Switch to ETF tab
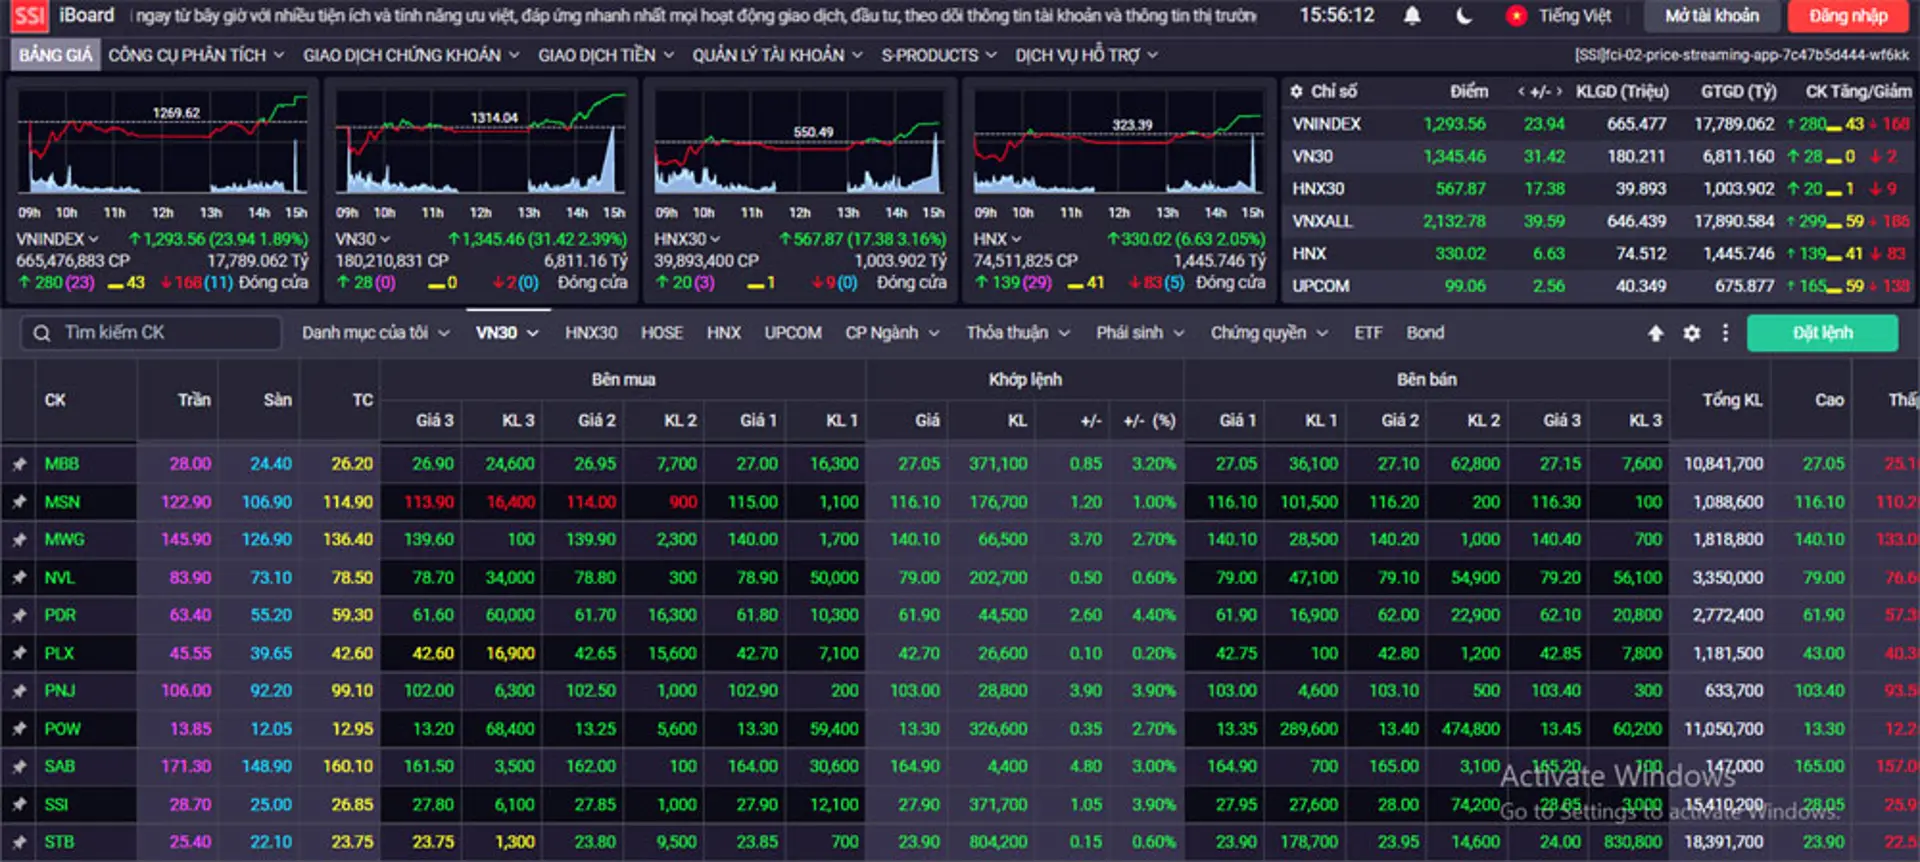This screenshot has height=862, width=1920. click(1368, 333)
